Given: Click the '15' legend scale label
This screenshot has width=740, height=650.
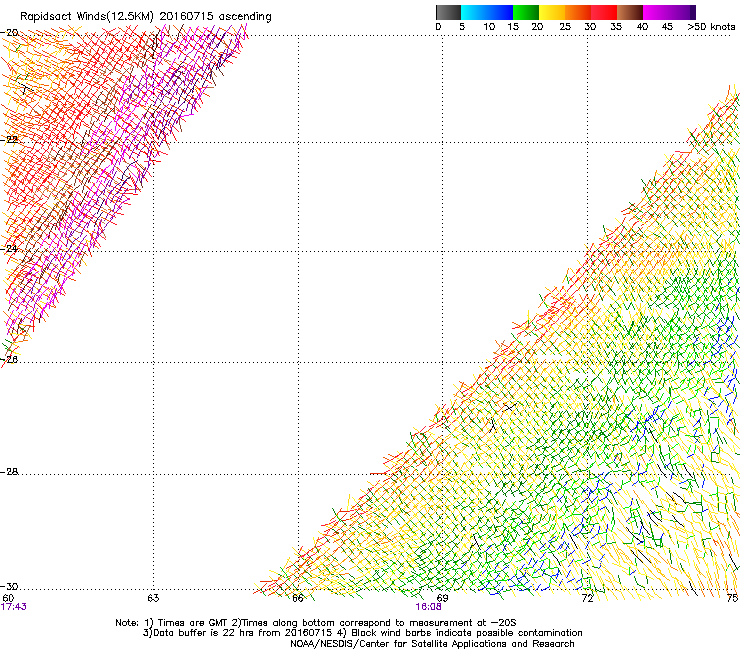Looking at the screenshot, I should (x=513, y=27).
